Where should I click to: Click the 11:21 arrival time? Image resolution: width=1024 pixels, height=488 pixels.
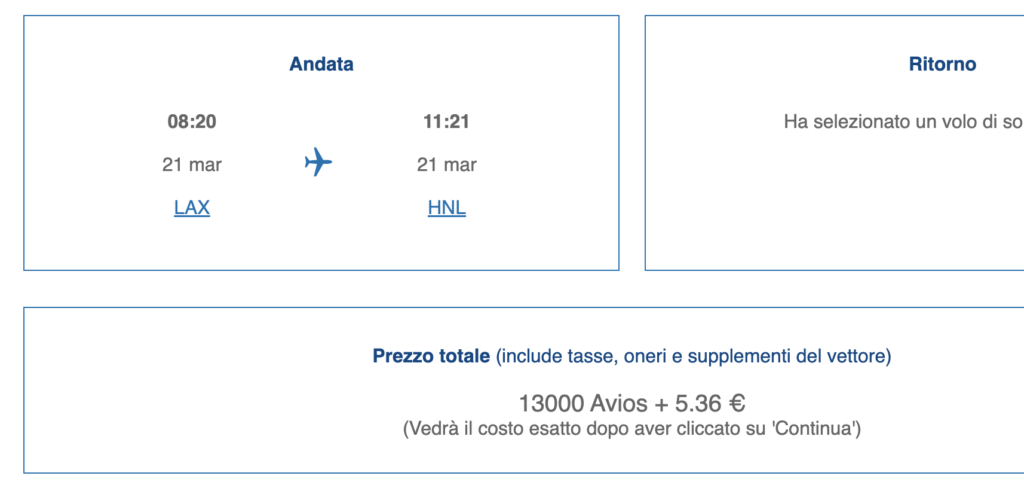[447, 122]
